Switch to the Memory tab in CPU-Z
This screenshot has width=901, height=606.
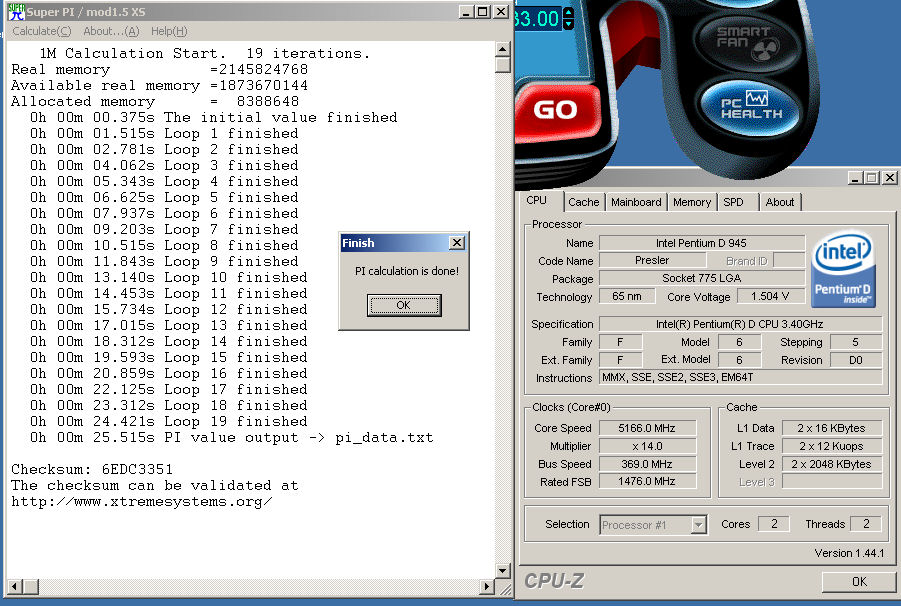pos(692,202)
